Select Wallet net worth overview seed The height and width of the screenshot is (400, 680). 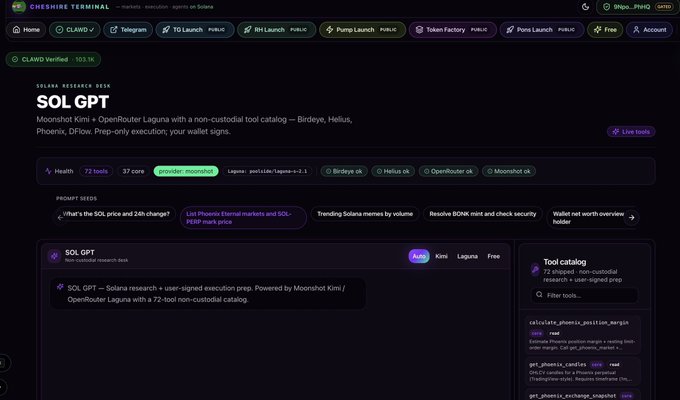coord(590,218)
